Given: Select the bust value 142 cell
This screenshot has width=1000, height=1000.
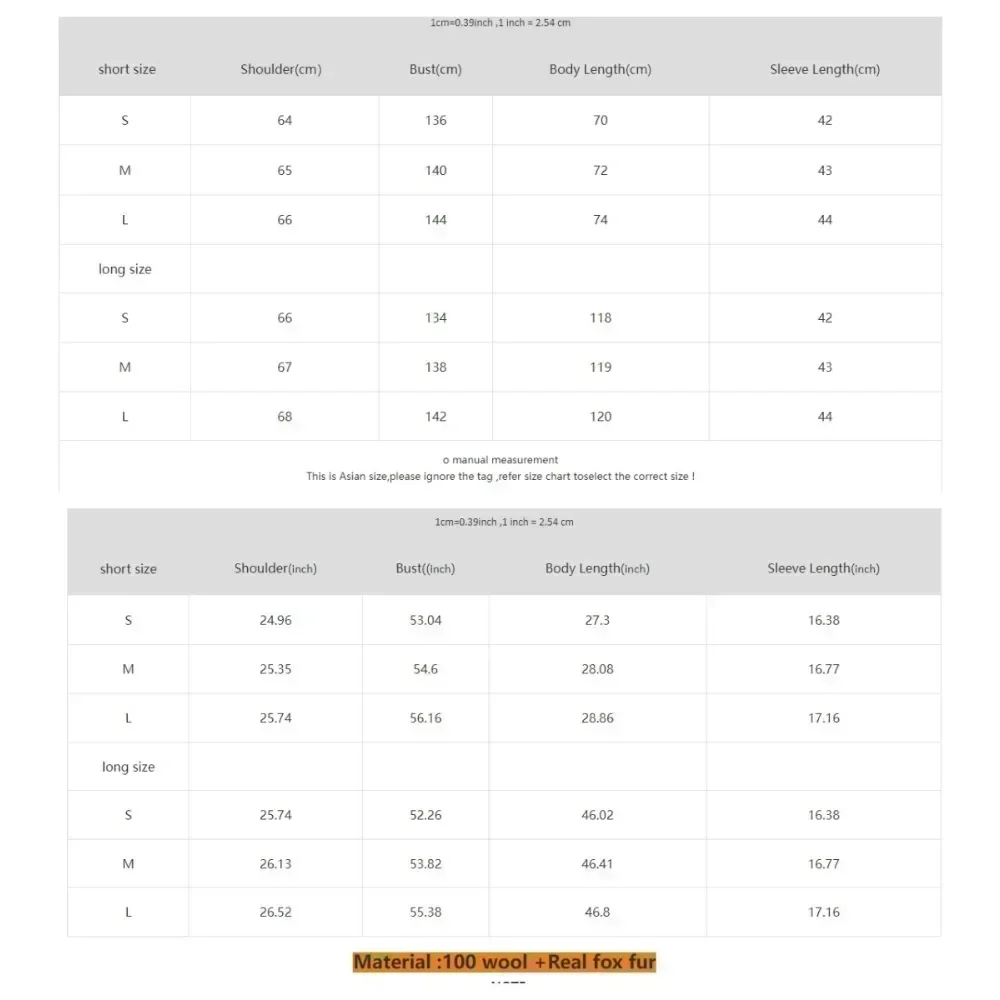Looking at the screenshot, I should (x=436, y=417).
